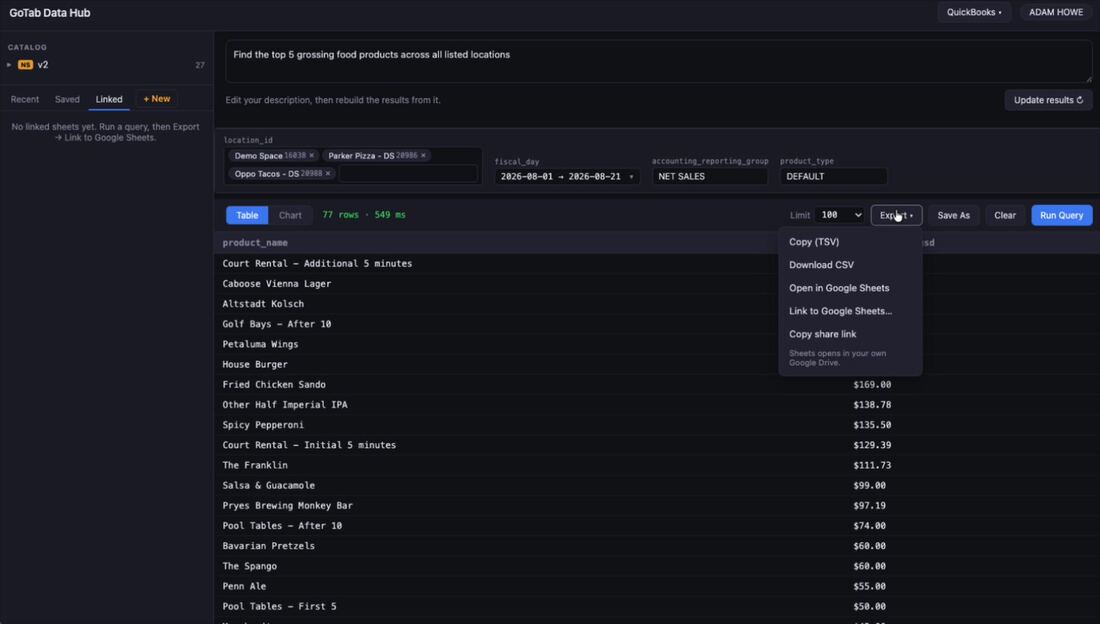Select the Pryes Brewing Monkey Bar row
Screen dimensions: 1100x624
click(657, 505)
